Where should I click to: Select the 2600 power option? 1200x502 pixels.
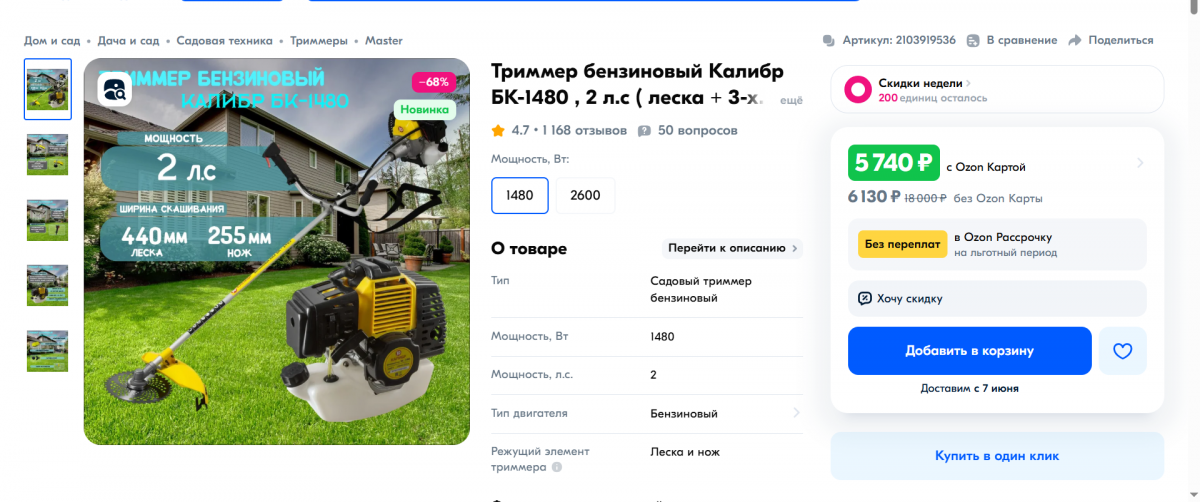(x=585, y=195)
